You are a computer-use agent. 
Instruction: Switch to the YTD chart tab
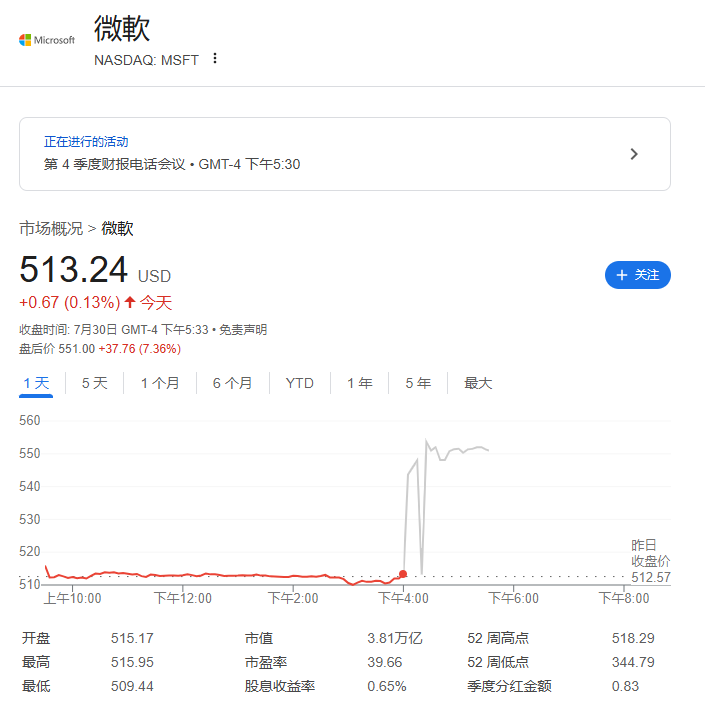(x=300, y=383)
